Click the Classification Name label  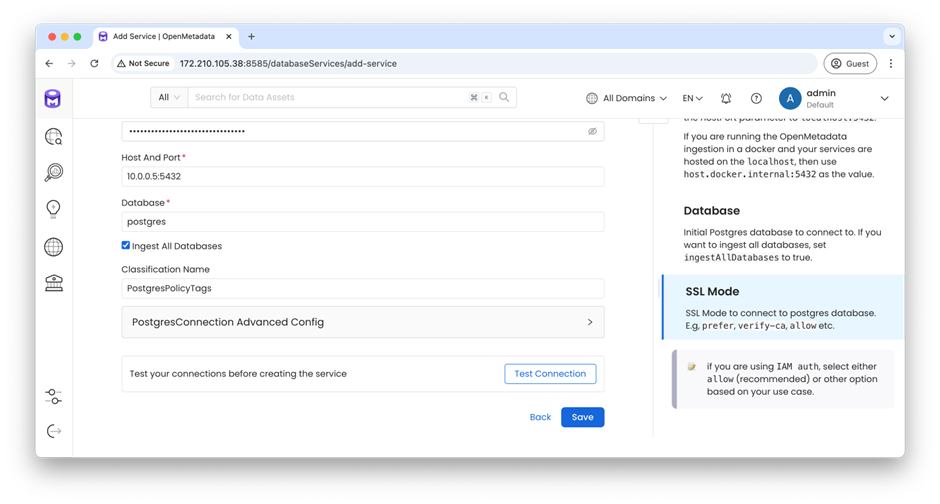pos(165,270)
